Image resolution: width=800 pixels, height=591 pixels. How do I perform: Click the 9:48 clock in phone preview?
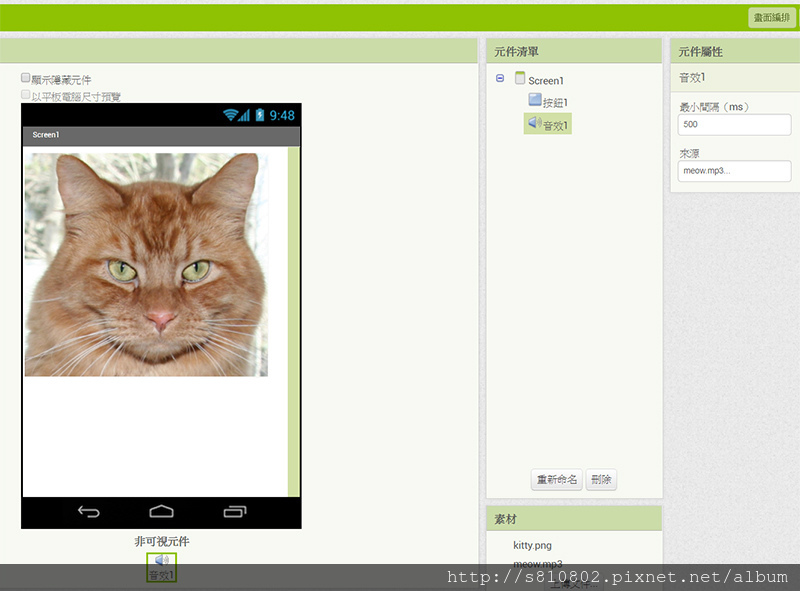point(282,116)
